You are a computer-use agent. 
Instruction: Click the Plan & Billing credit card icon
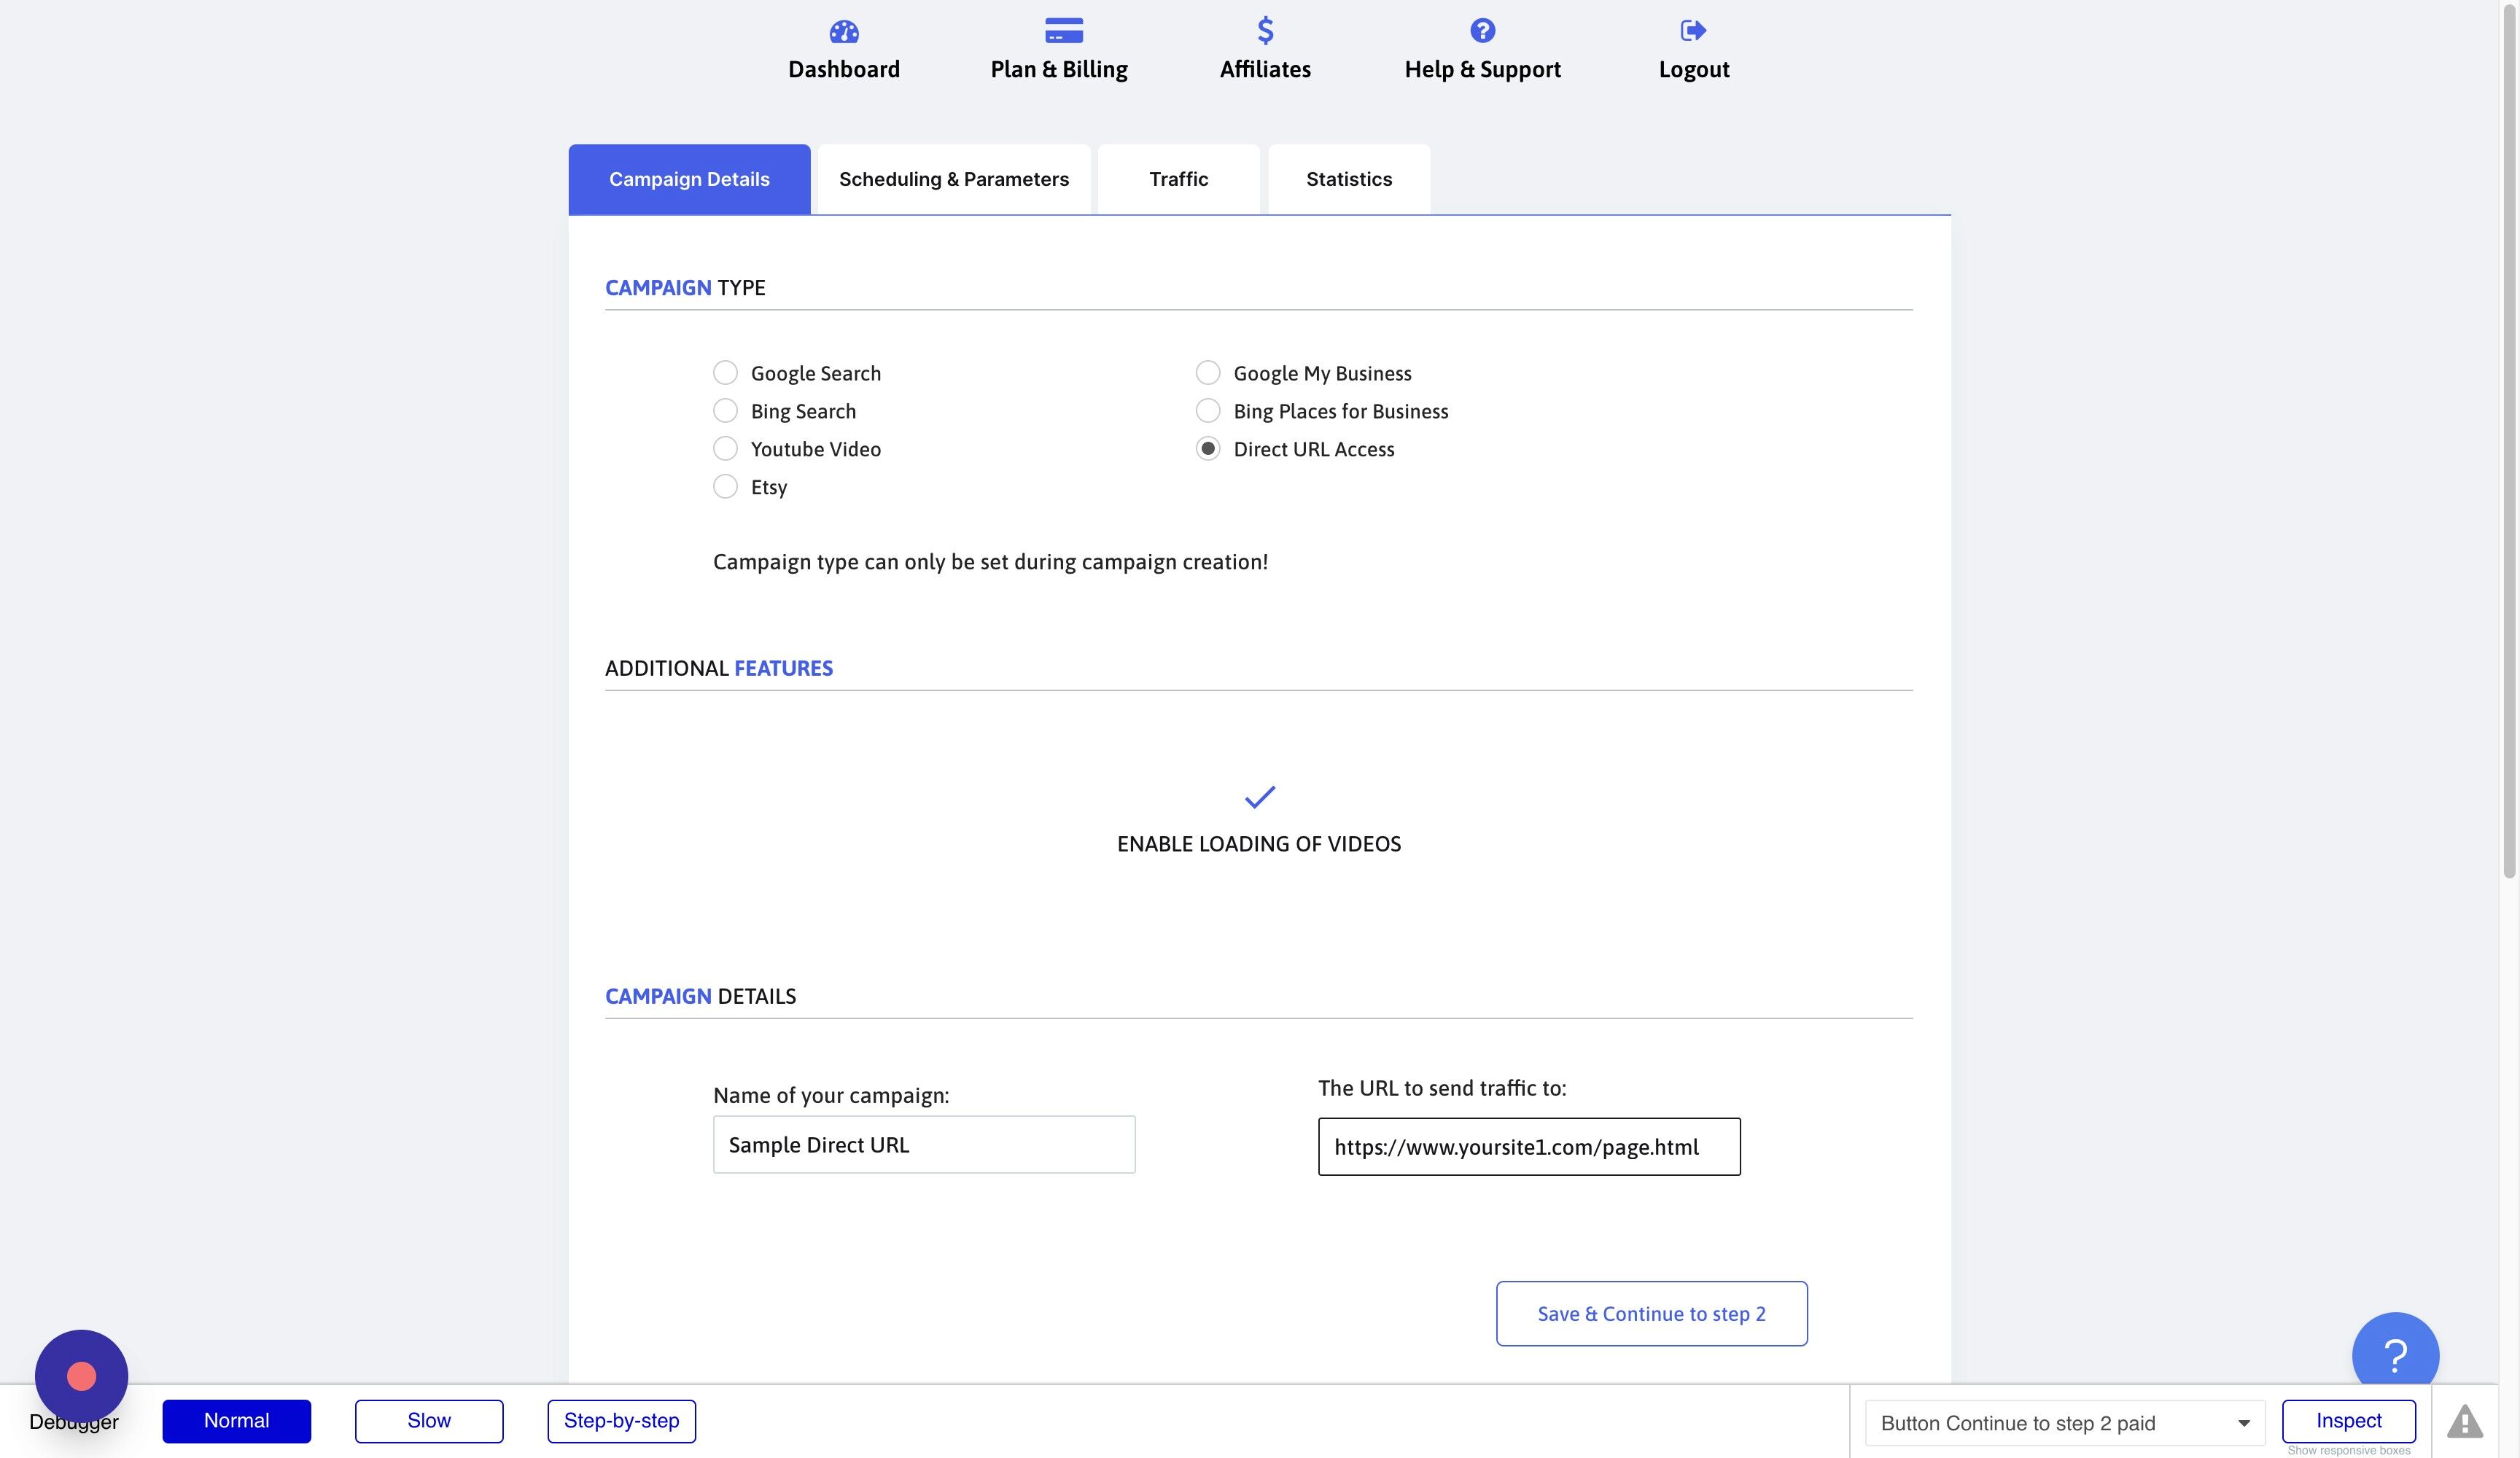[x=1063, y=31]
